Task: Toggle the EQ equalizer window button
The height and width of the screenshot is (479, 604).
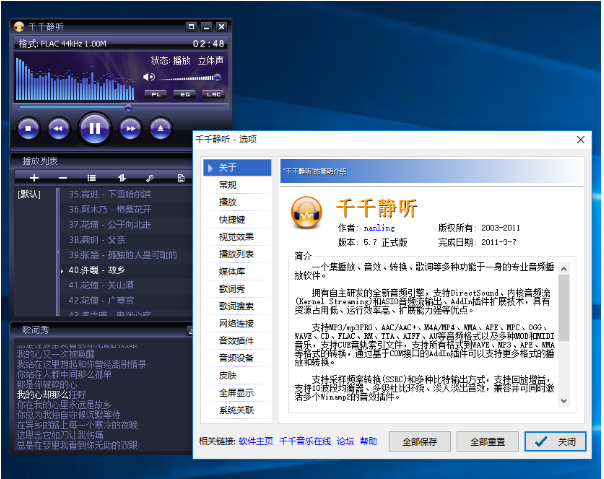Action: pos(185,94)
